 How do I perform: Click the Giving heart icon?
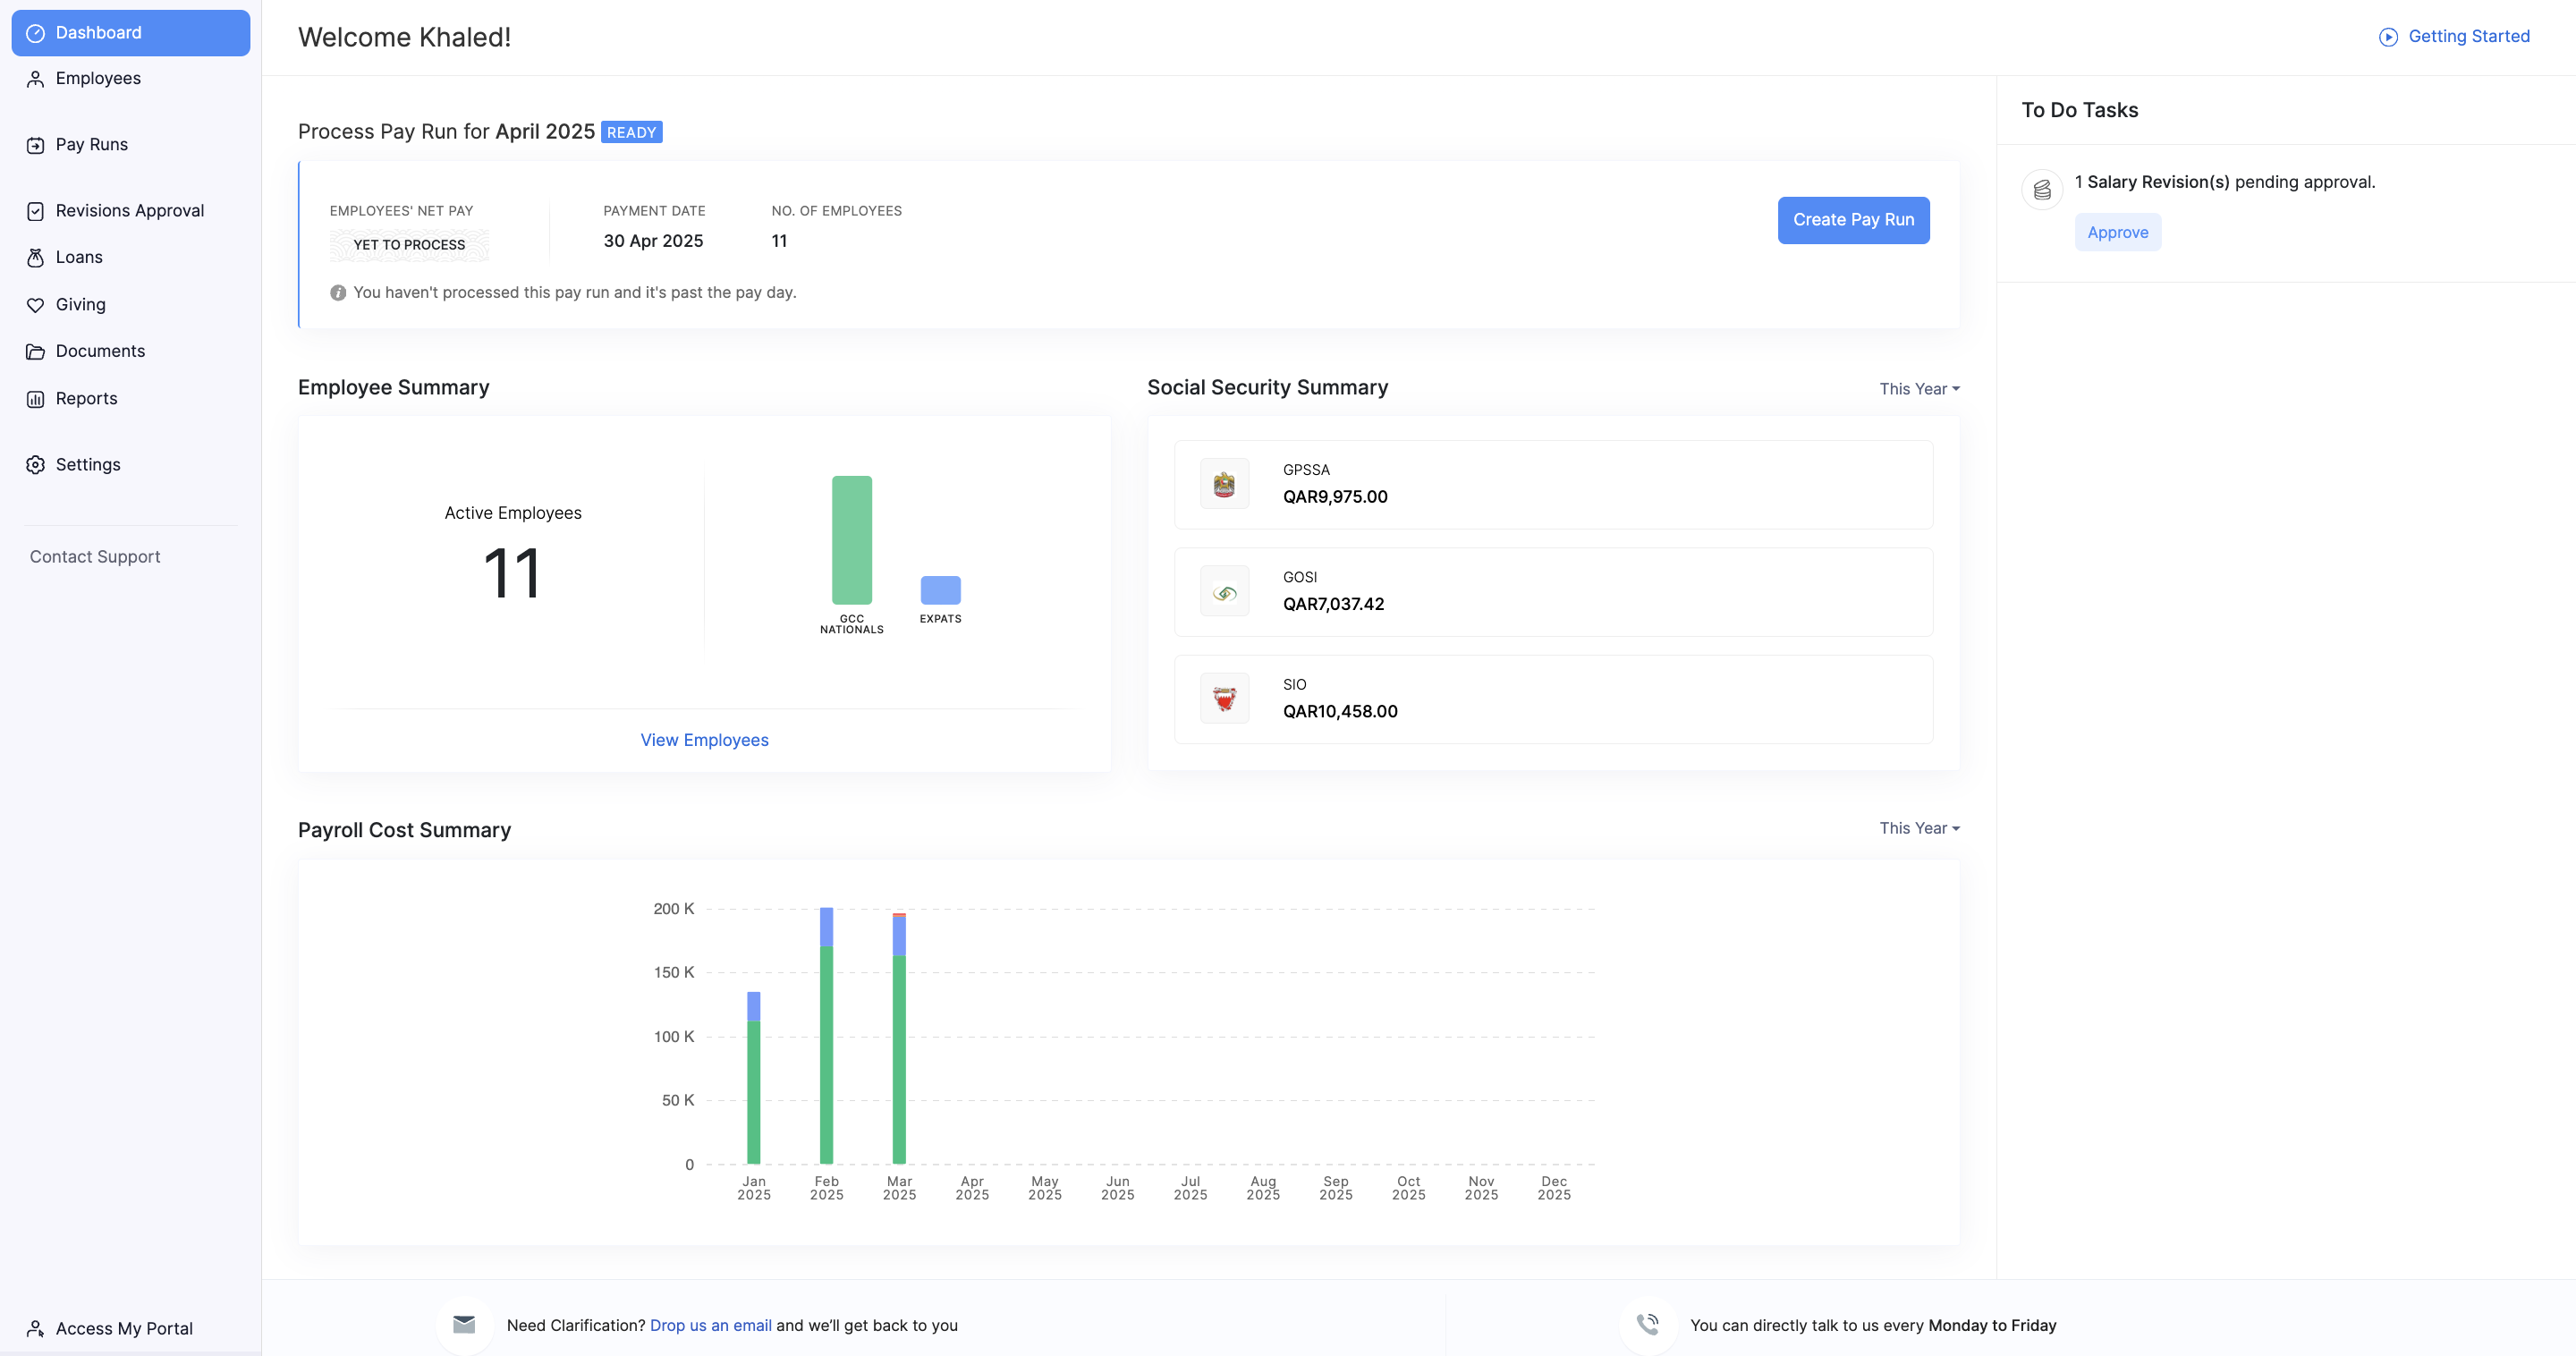pos(35,305)
